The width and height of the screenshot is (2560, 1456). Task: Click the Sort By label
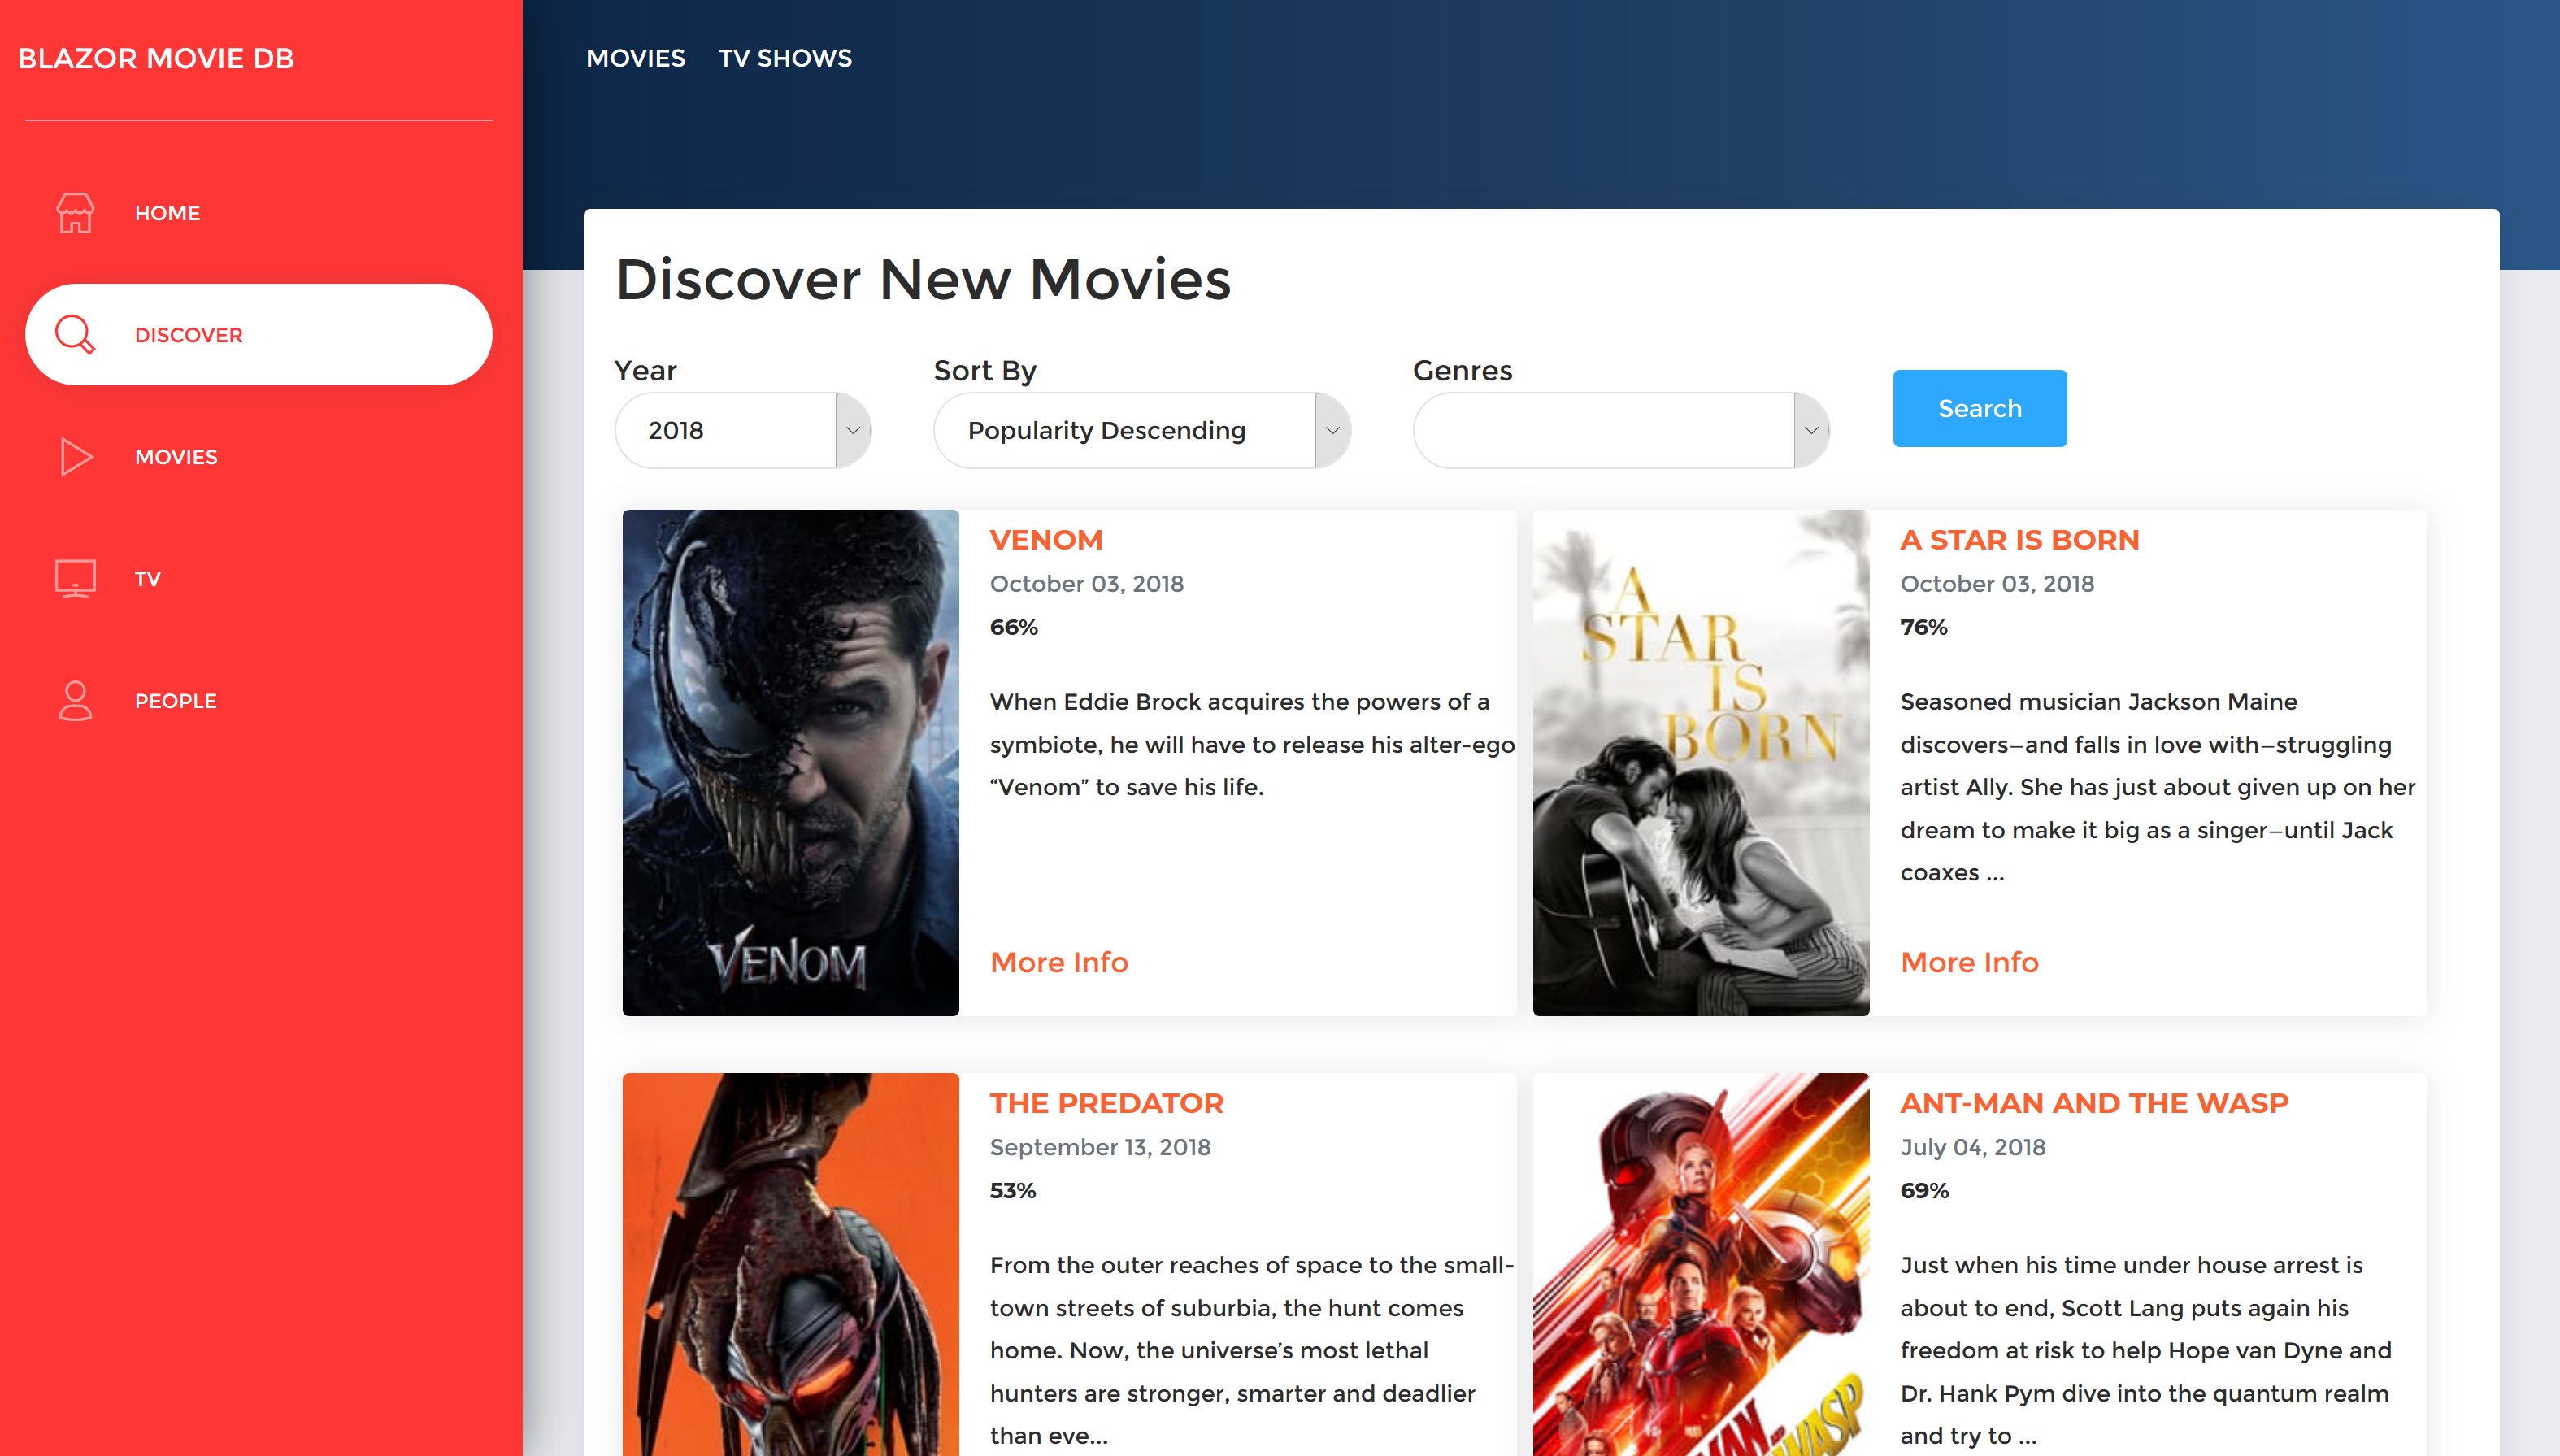click(985, 371)
